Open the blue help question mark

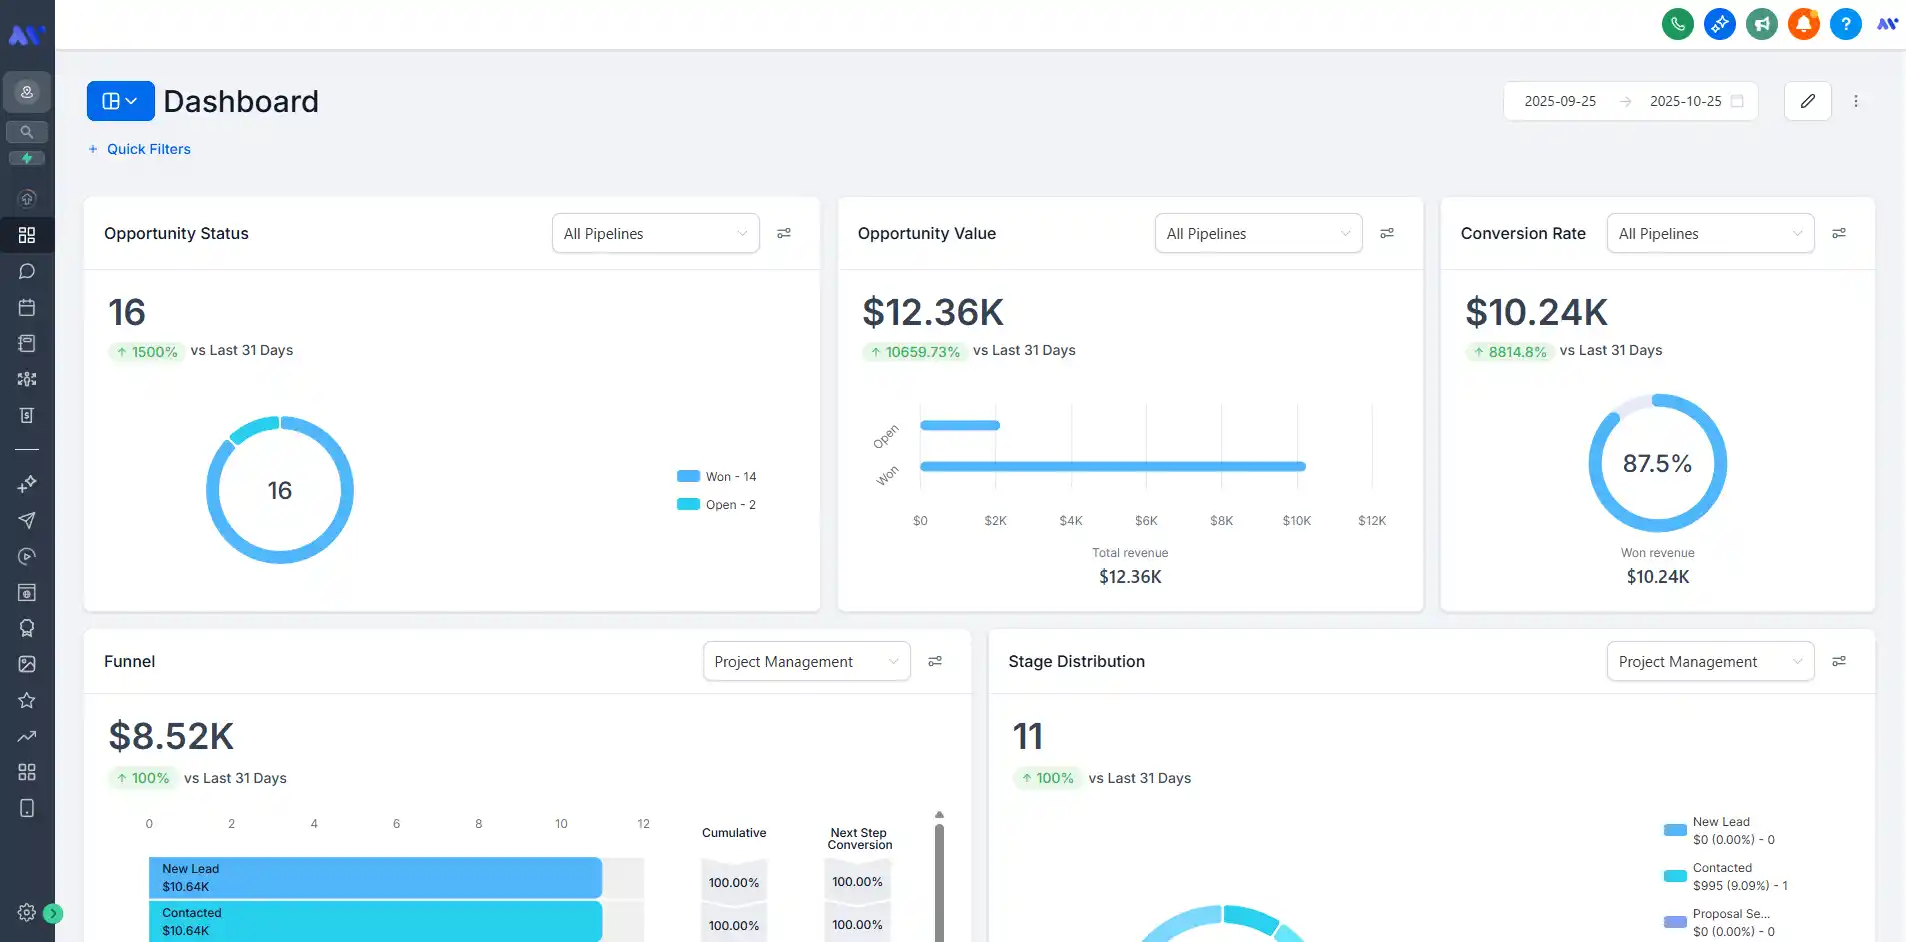coord(1845,24)
